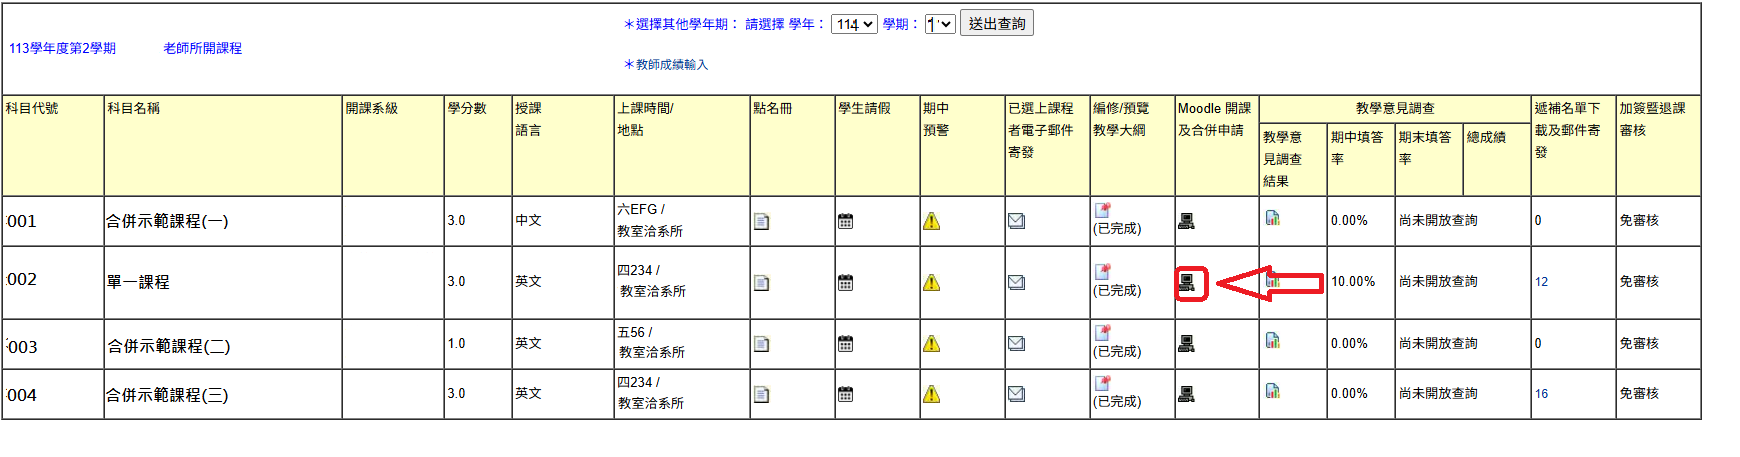Open midterm warning icon for course 002
This screenshot has width=1740, height=457.
point(931,283)
